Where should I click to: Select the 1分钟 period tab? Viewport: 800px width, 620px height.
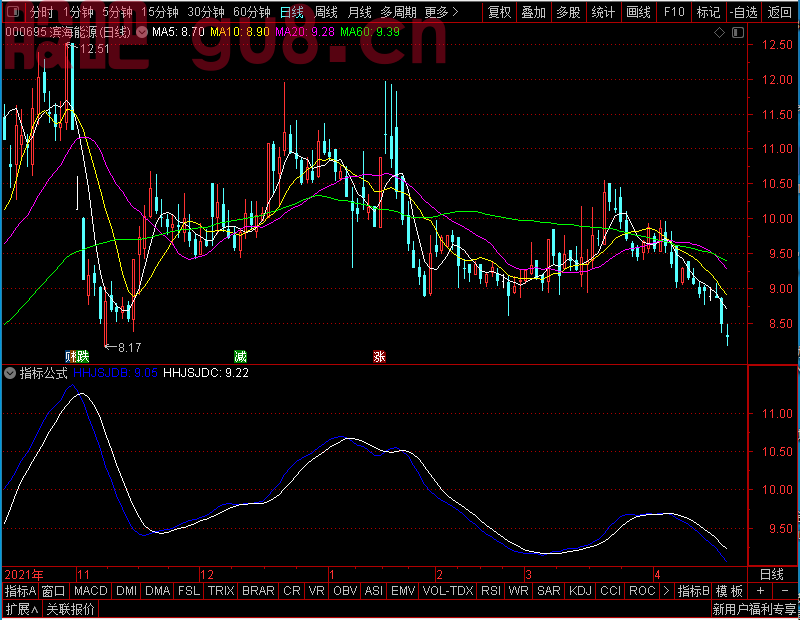click(79, 12)
